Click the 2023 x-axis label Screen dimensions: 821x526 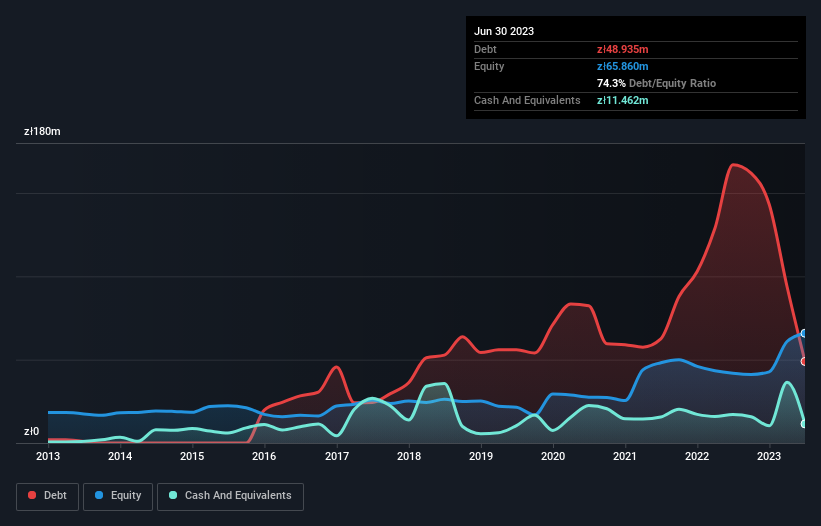click(769, 456)
